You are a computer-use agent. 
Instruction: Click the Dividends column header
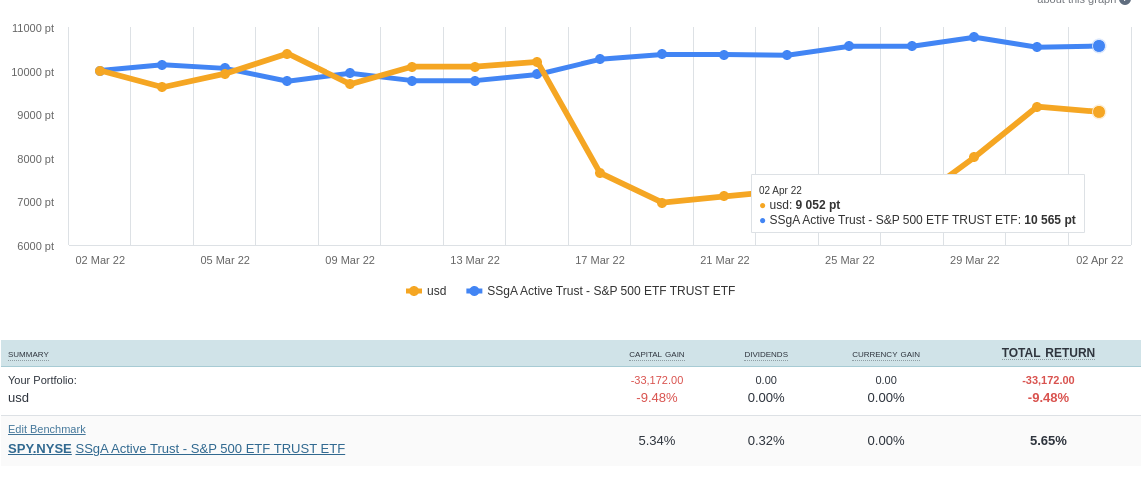766,354
